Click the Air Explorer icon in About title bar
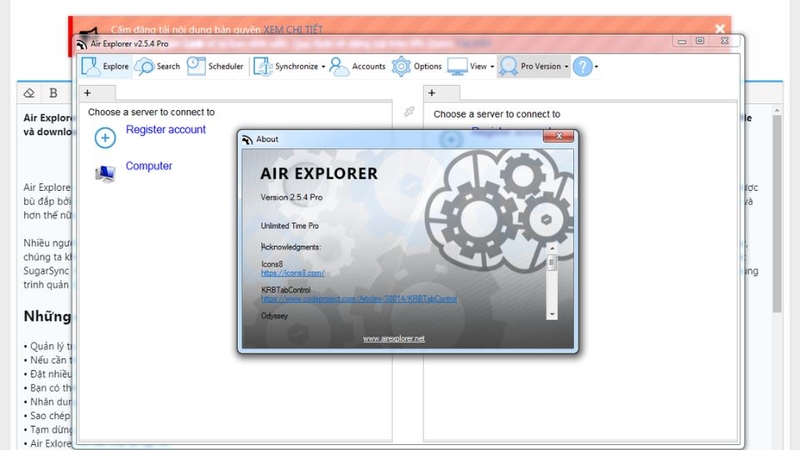The height and width of the screenshot is (450, 800). [247, 139]
